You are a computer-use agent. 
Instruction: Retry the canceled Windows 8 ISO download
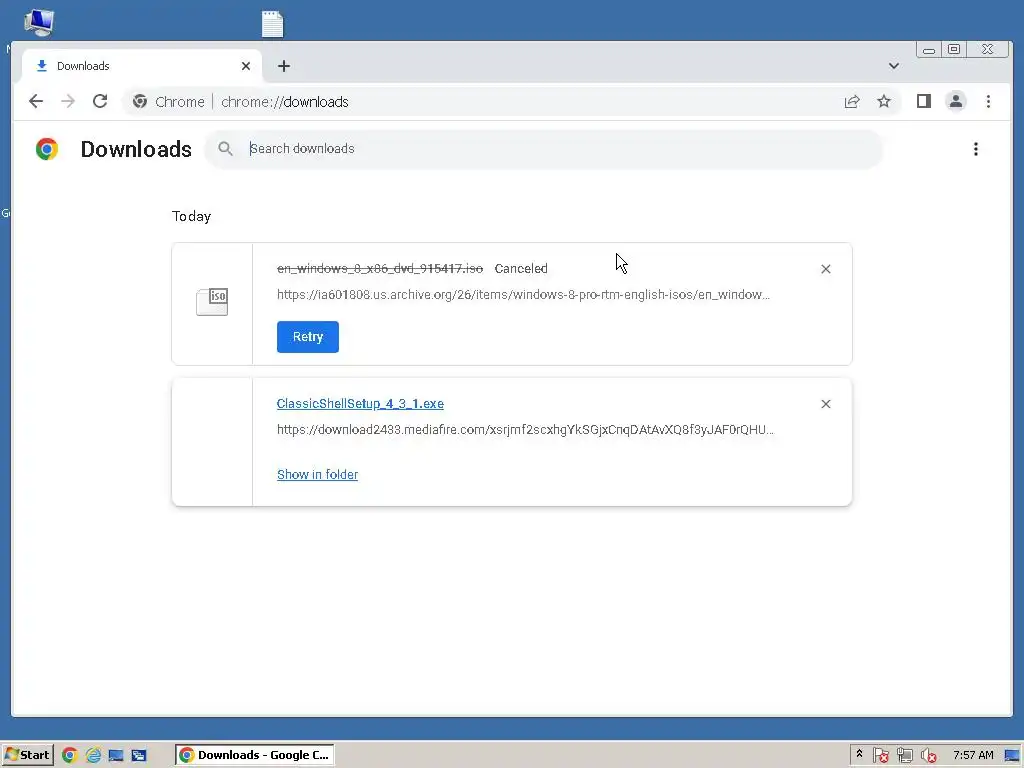pos(308,337)
